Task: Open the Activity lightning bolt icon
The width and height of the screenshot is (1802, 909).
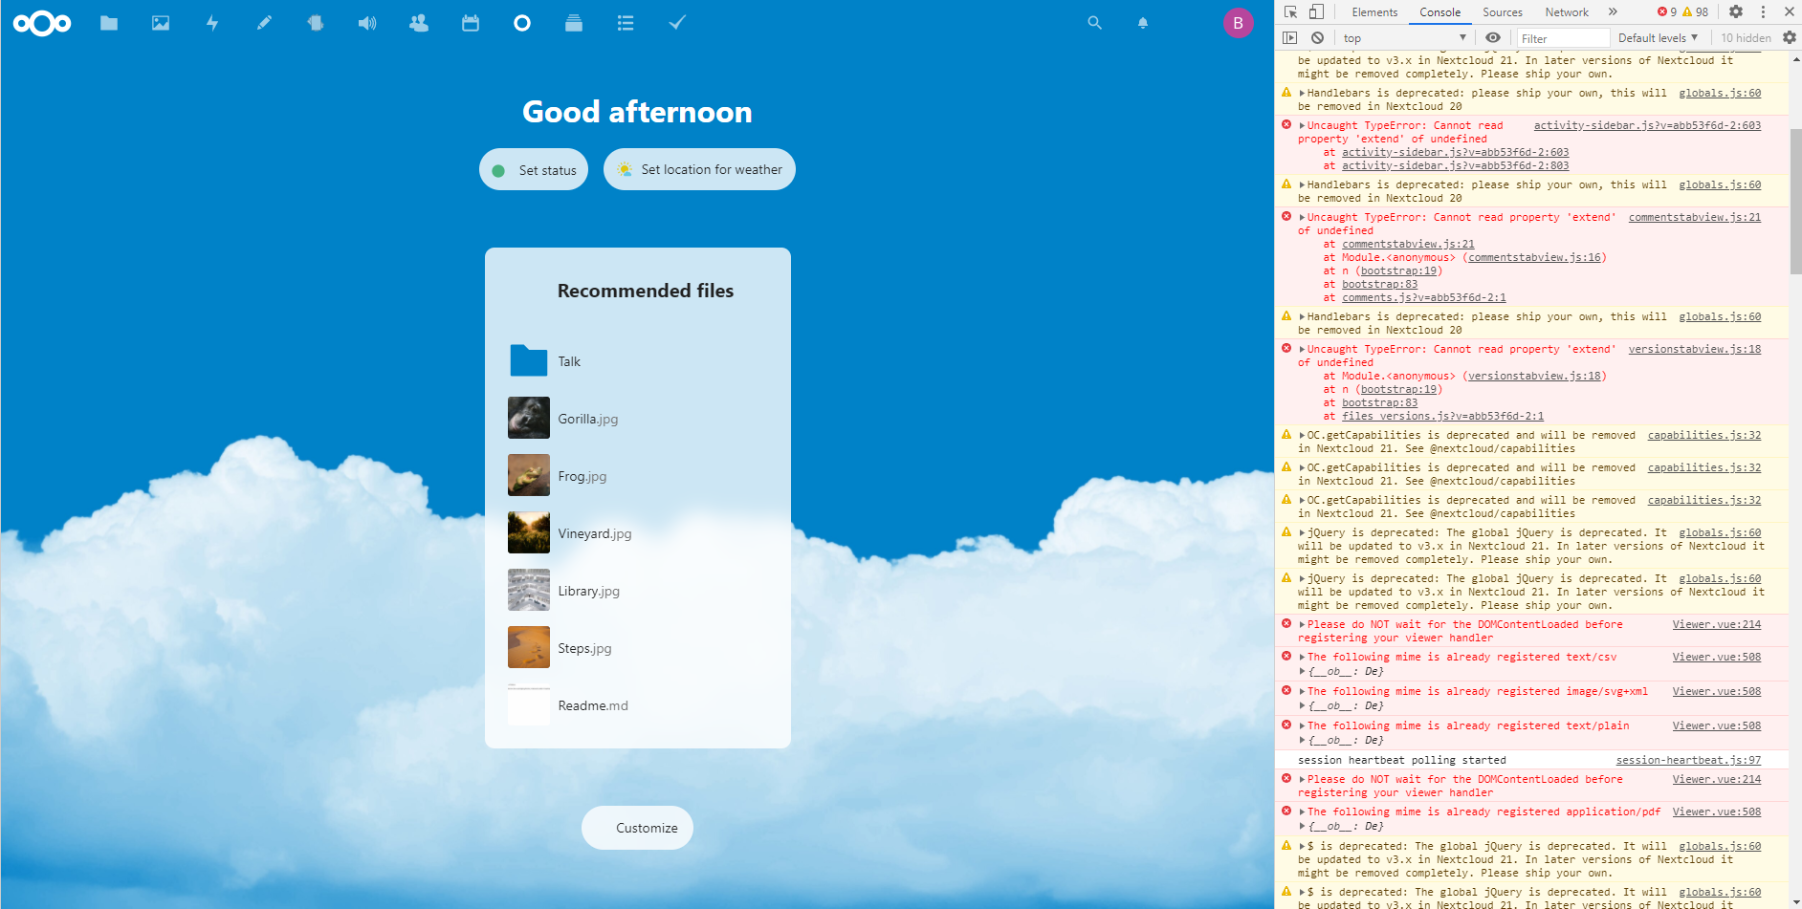Action: click(x=212, y=23)
